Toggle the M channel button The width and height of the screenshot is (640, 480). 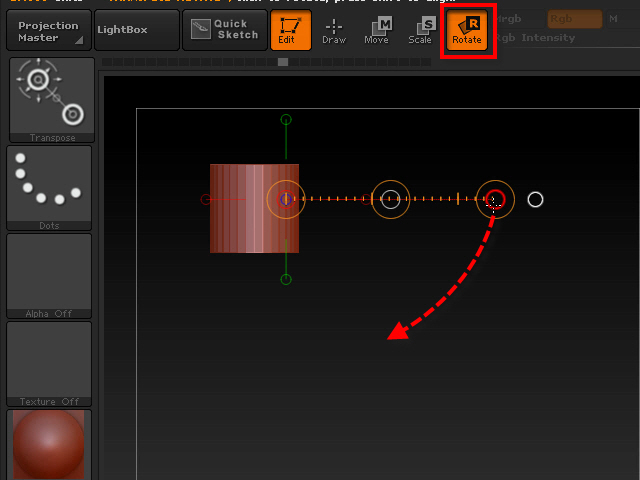click(x=613, y=19)
